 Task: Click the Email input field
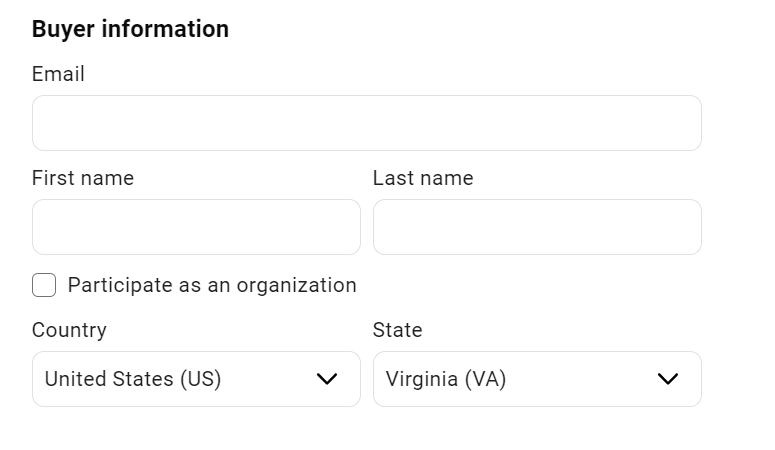pos(366,123)
